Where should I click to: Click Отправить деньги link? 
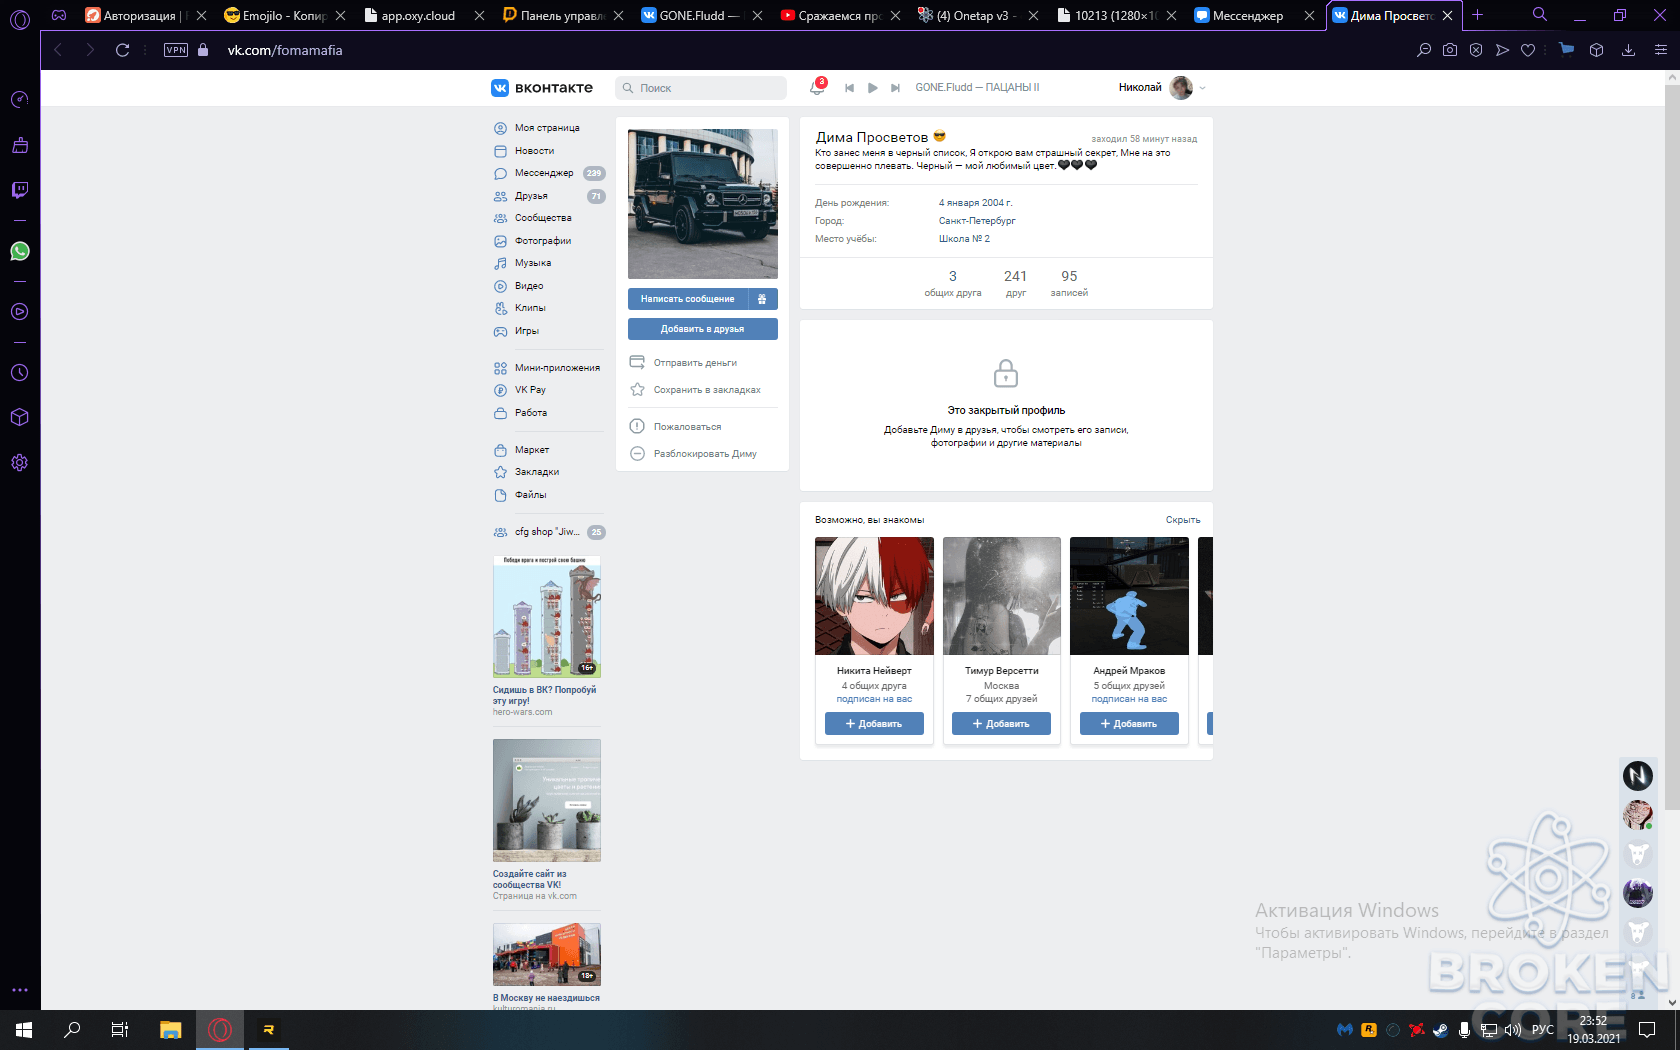(695, 363)
